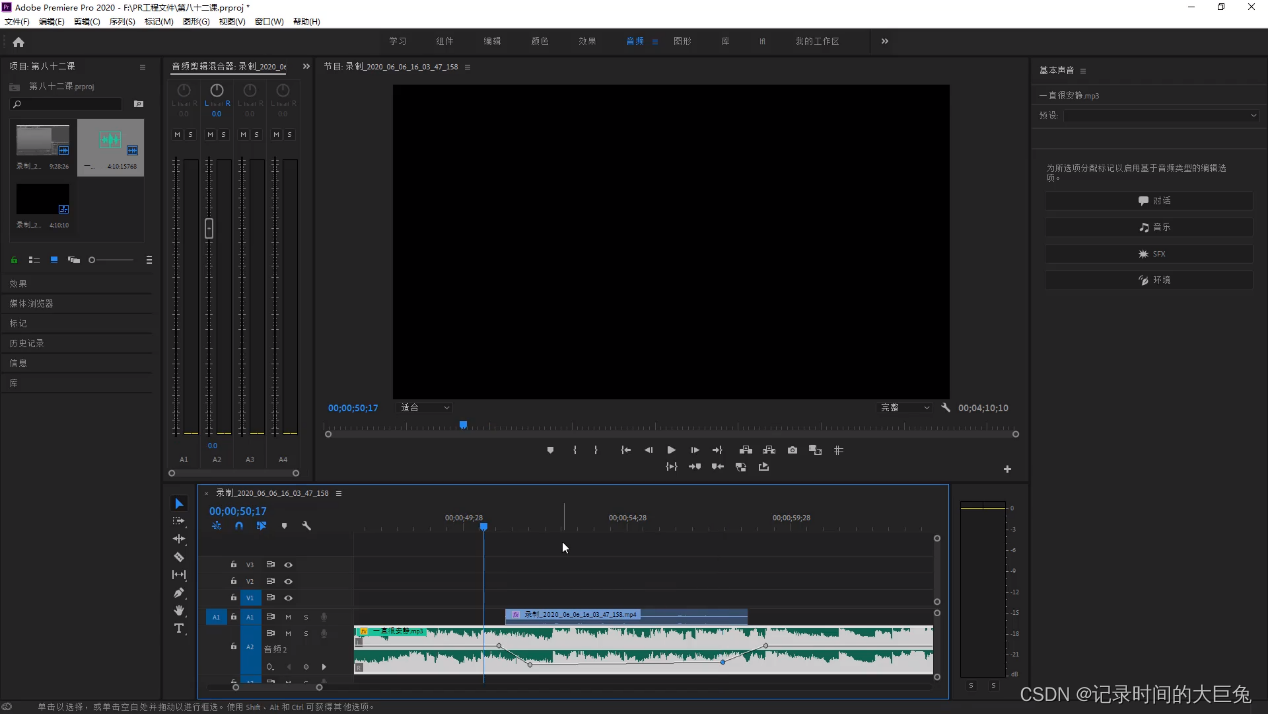Mute A2 channel in audio mixer
The height and width of the screenshot is (714, 1268).
point(210,135)
